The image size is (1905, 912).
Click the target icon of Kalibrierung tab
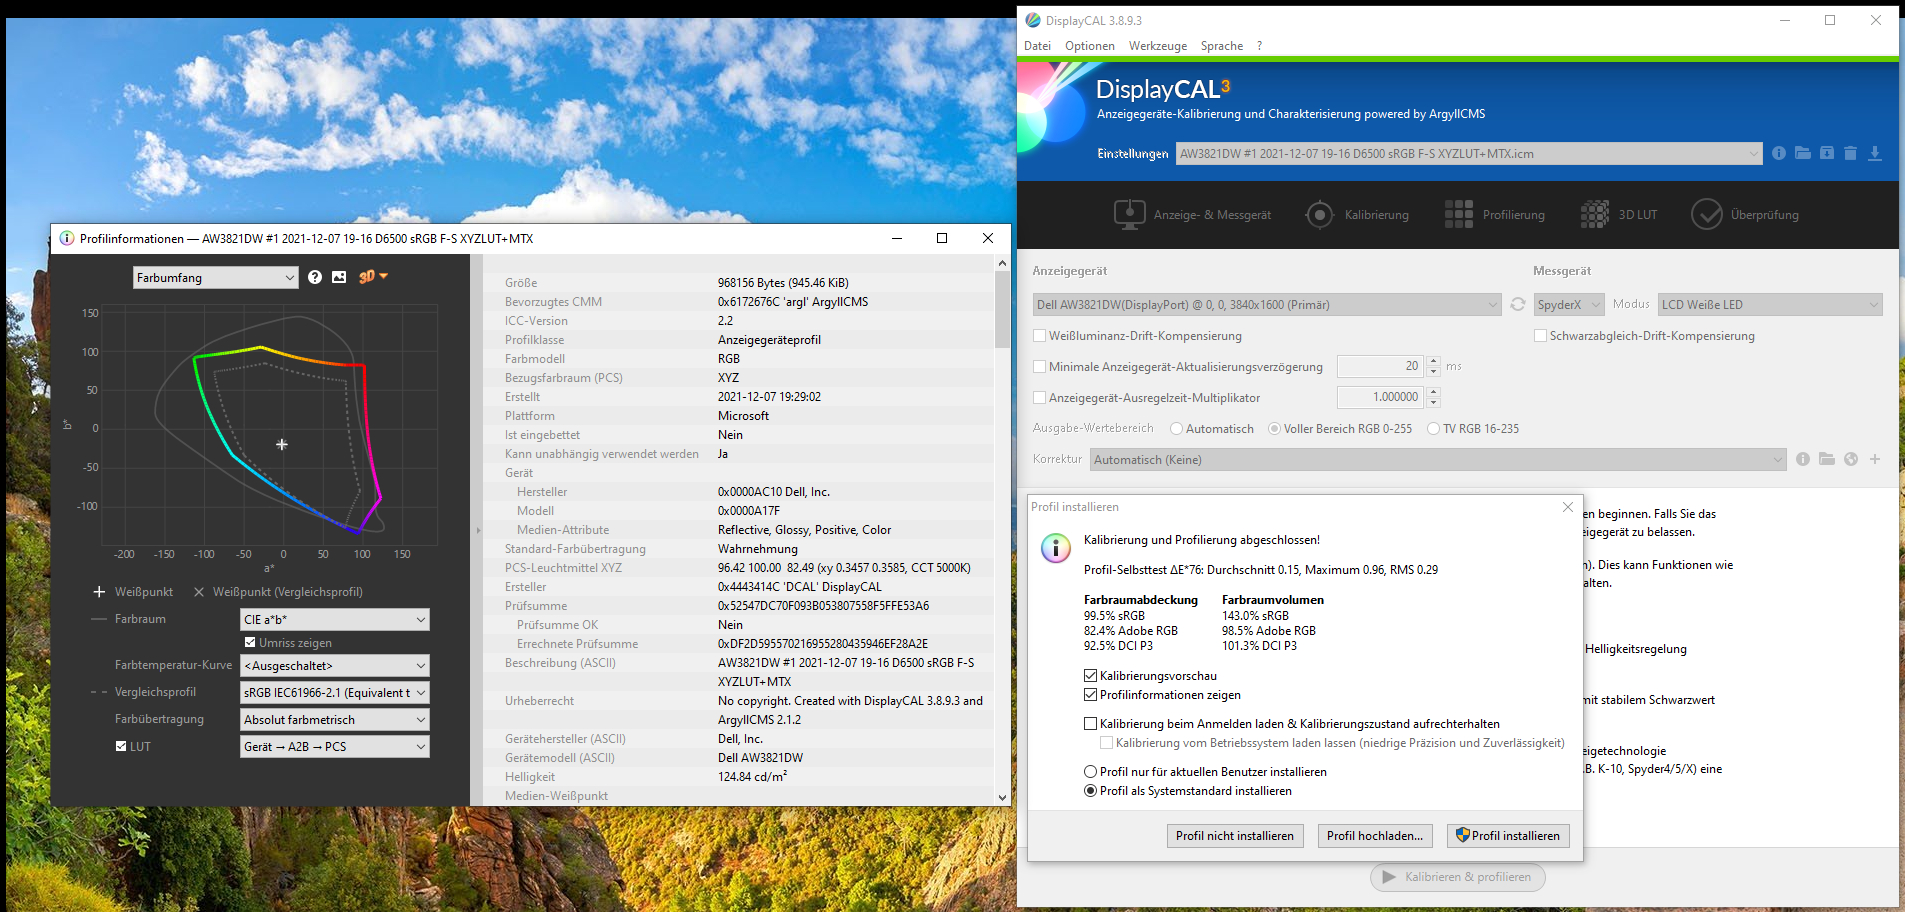[x=1320, y=214]
